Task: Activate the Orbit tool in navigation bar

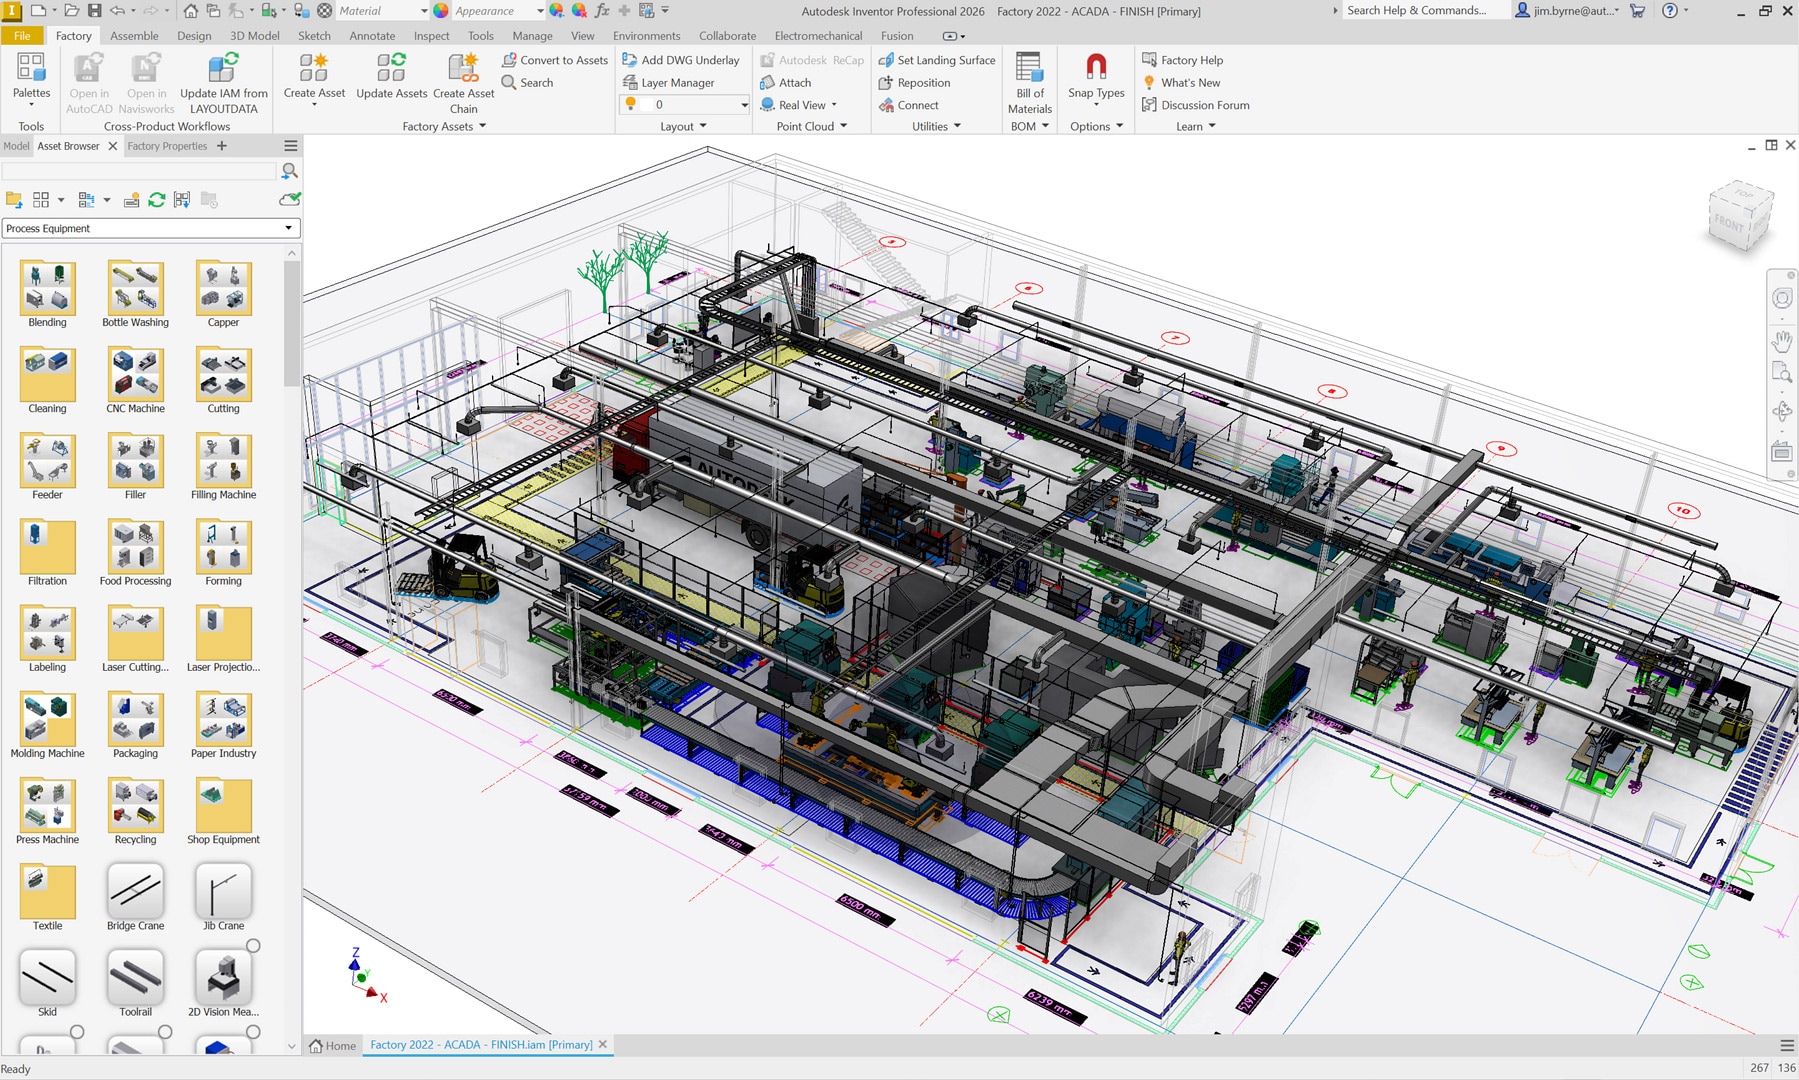Action: click(x=1781, y=411)
